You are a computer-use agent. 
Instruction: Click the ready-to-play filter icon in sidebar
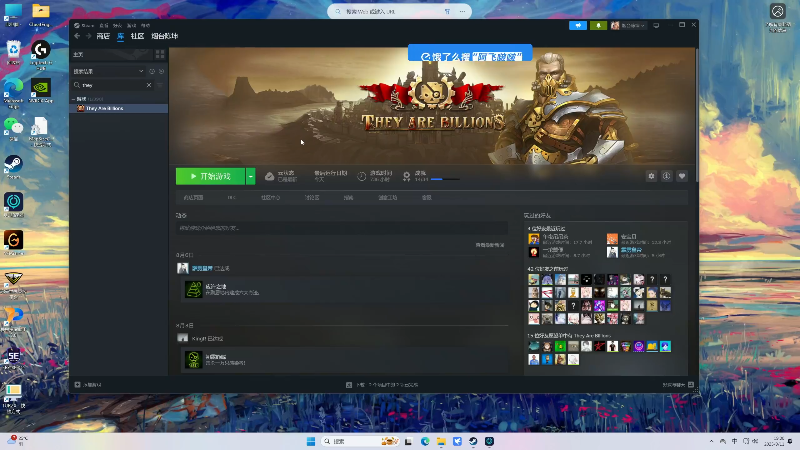click(x=161, y=71)
